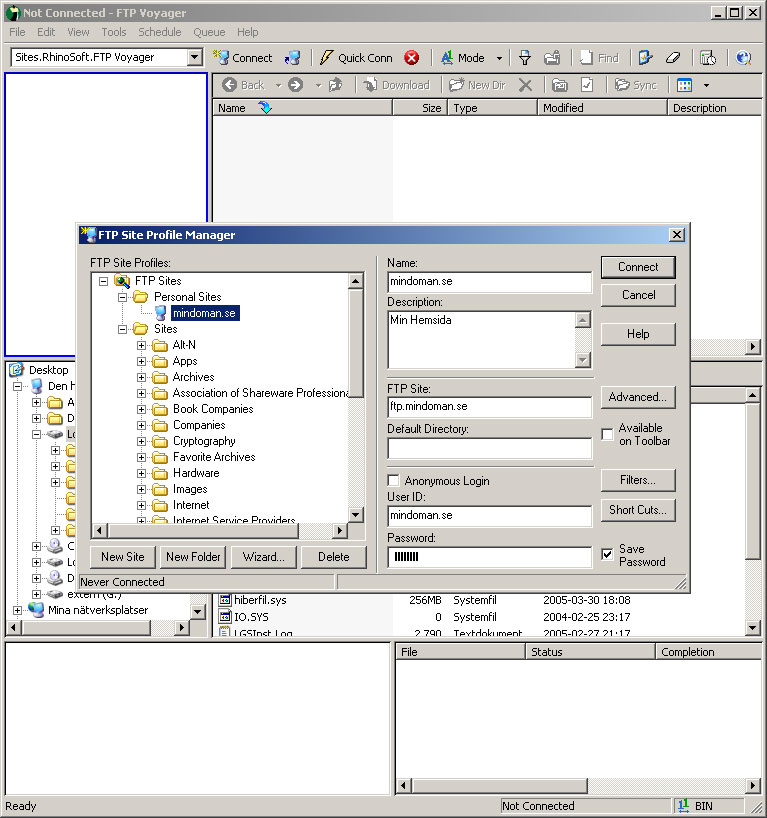Click the BIN transfer mode status icon
Screen dimensions: 767x818
pos(684,805)
